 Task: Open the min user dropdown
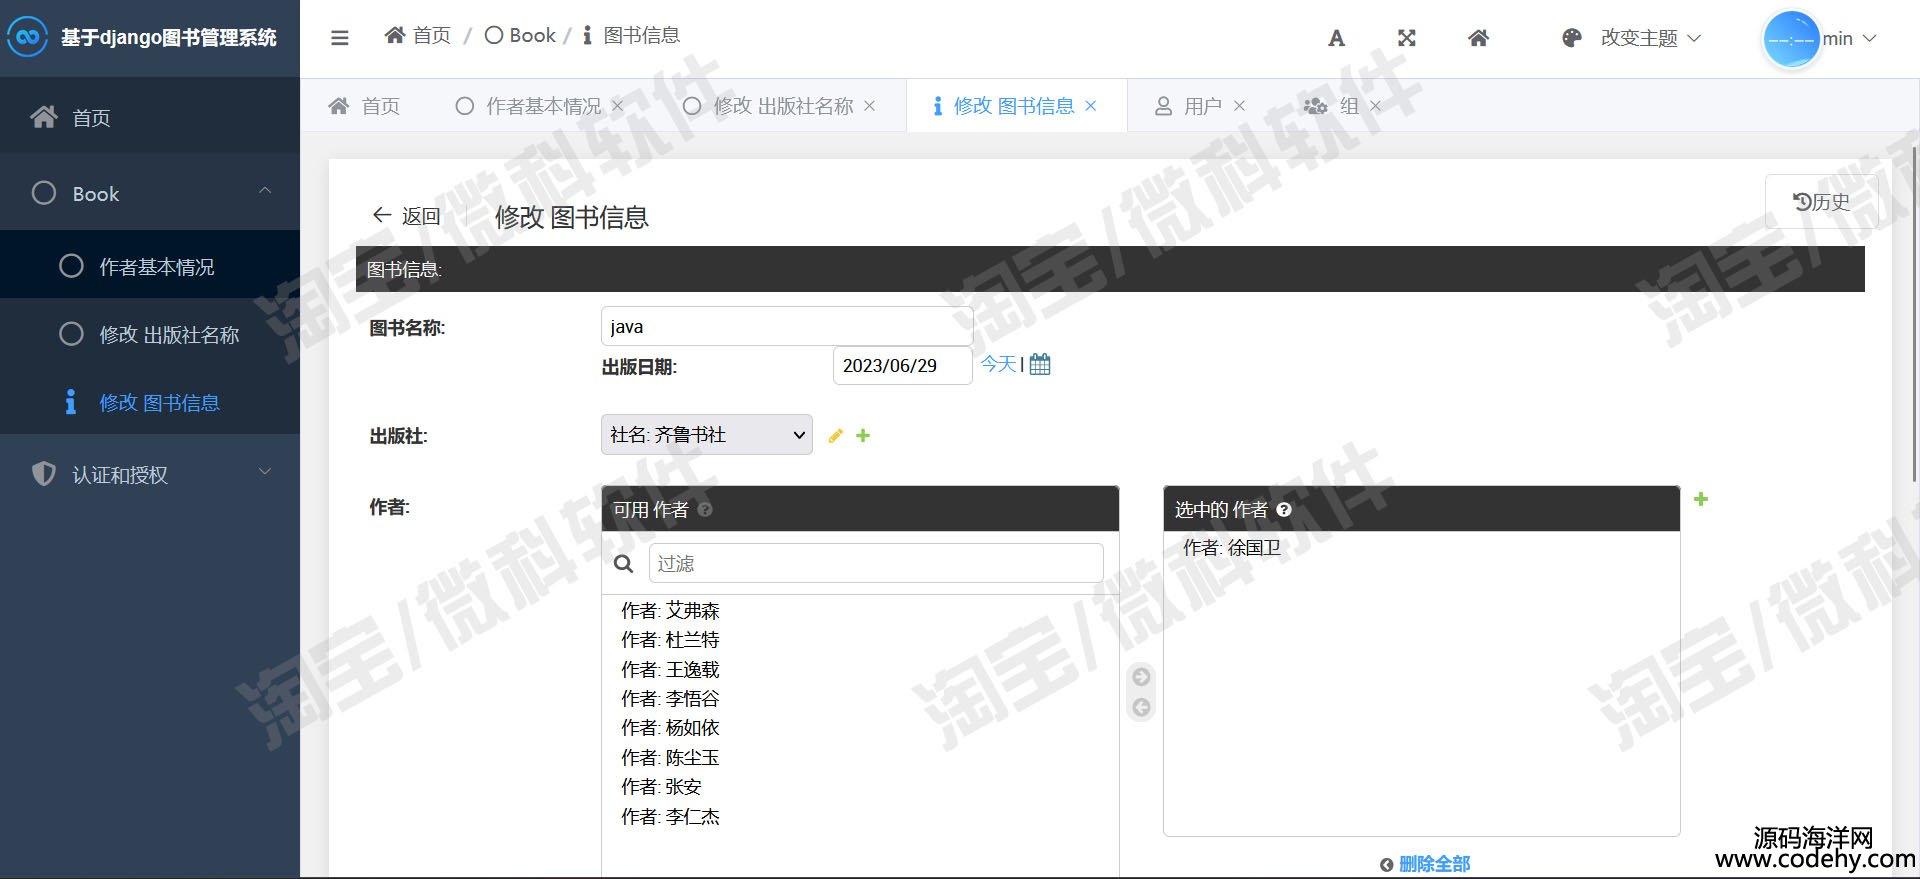tap(1849, 38)
